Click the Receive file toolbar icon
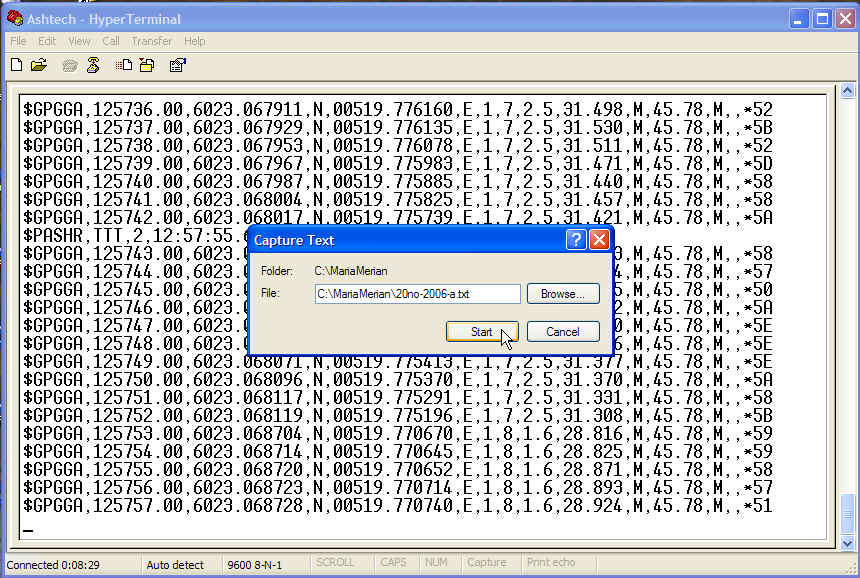 click(147, 65)
